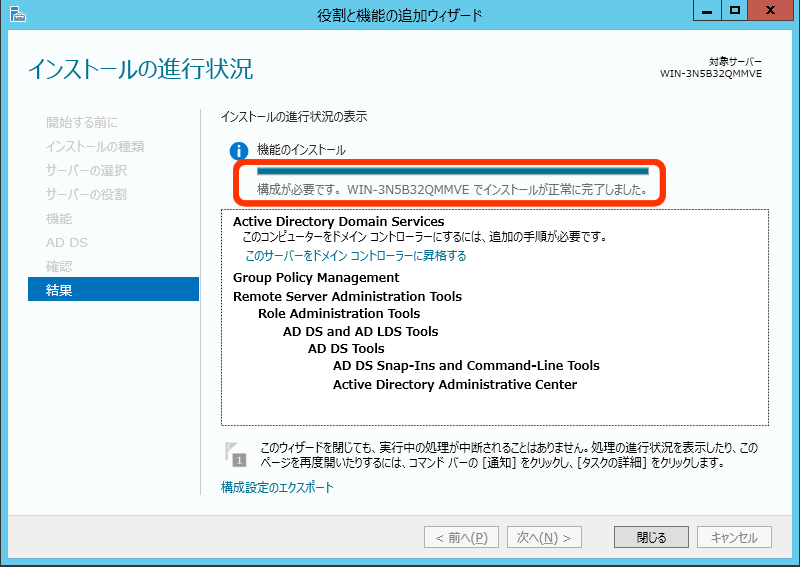Click the AD DS Tools entry
Viewport: 800px width, 567px height.
tap(346, 349)
